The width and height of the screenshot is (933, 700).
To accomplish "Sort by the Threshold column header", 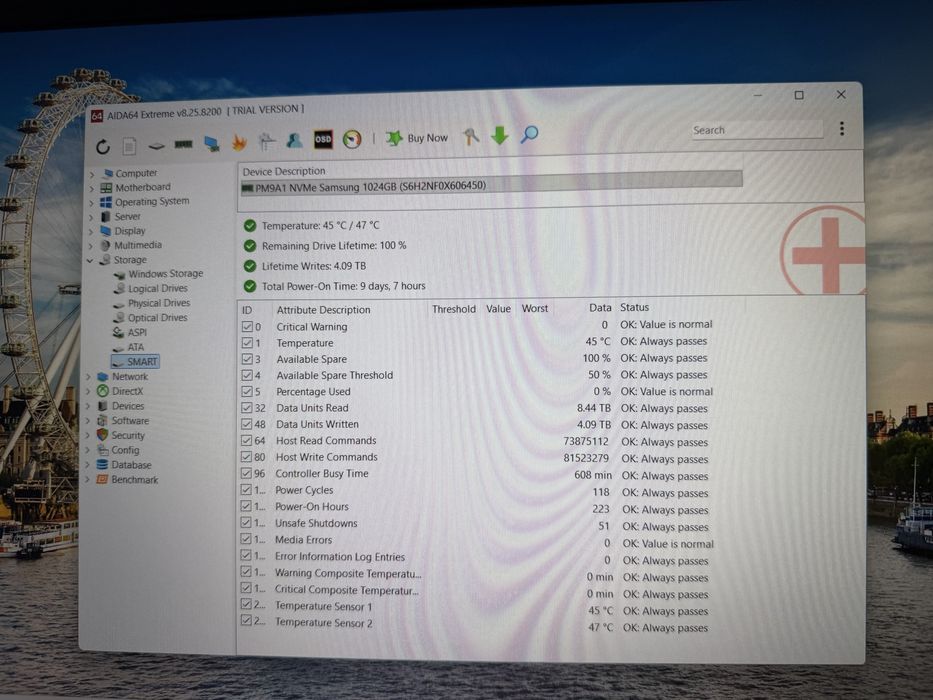I will 453,309.
